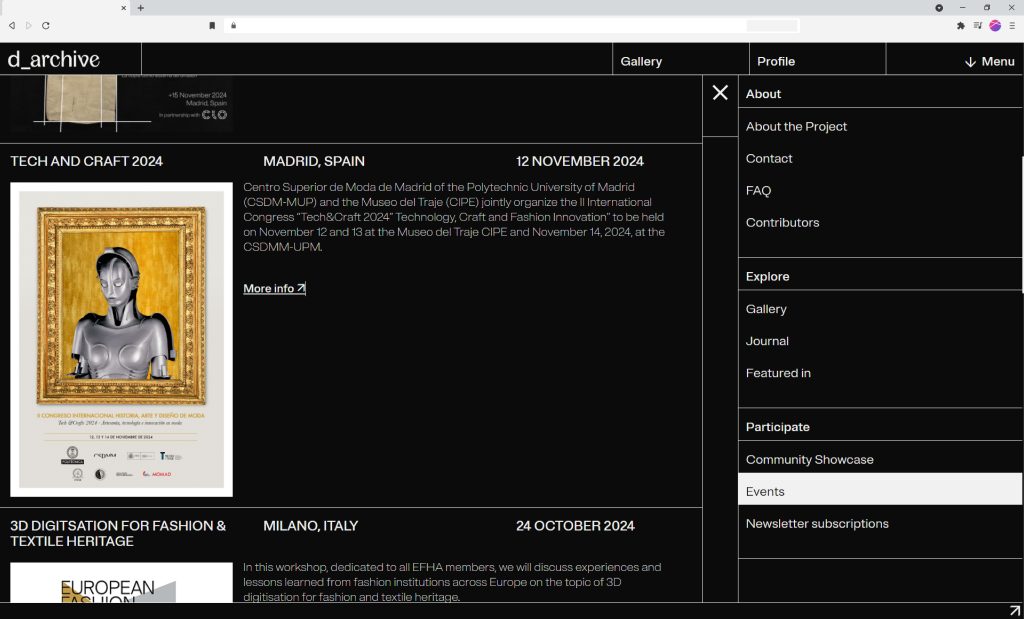1024x619 pixels.
Task: Click the 3D digitisation workshop description text
Action: 452,582
